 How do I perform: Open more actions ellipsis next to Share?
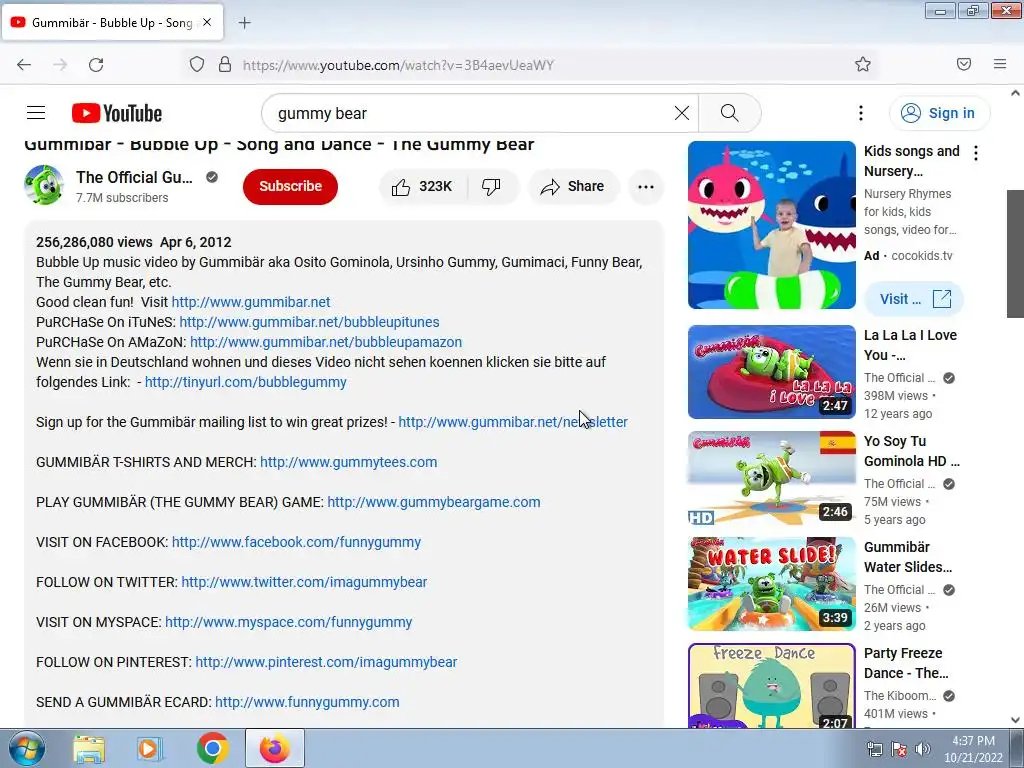click(x=646, y=187)
